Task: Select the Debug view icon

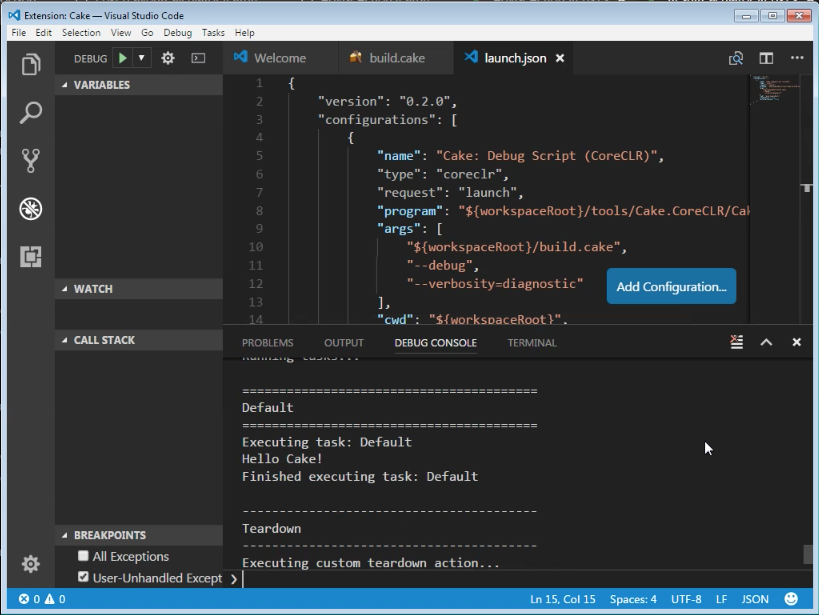Action: pyautogui.click(x=31, y=208)
